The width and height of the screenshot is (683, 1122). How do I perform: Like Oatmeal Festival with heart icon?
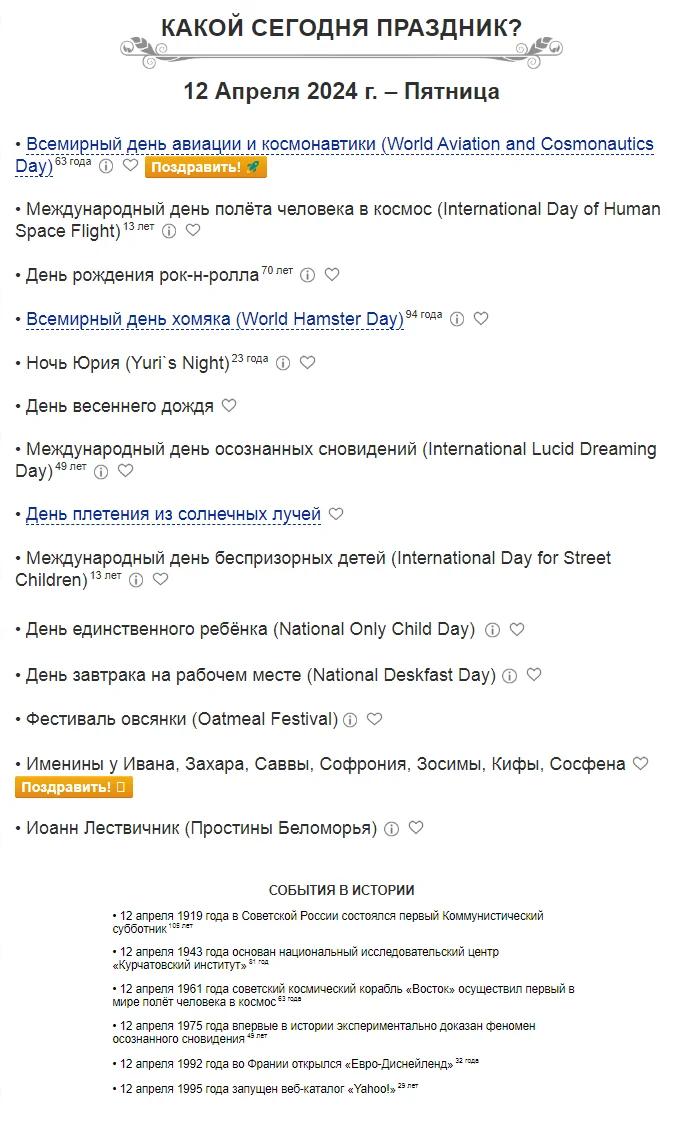(x=375, y=719)
